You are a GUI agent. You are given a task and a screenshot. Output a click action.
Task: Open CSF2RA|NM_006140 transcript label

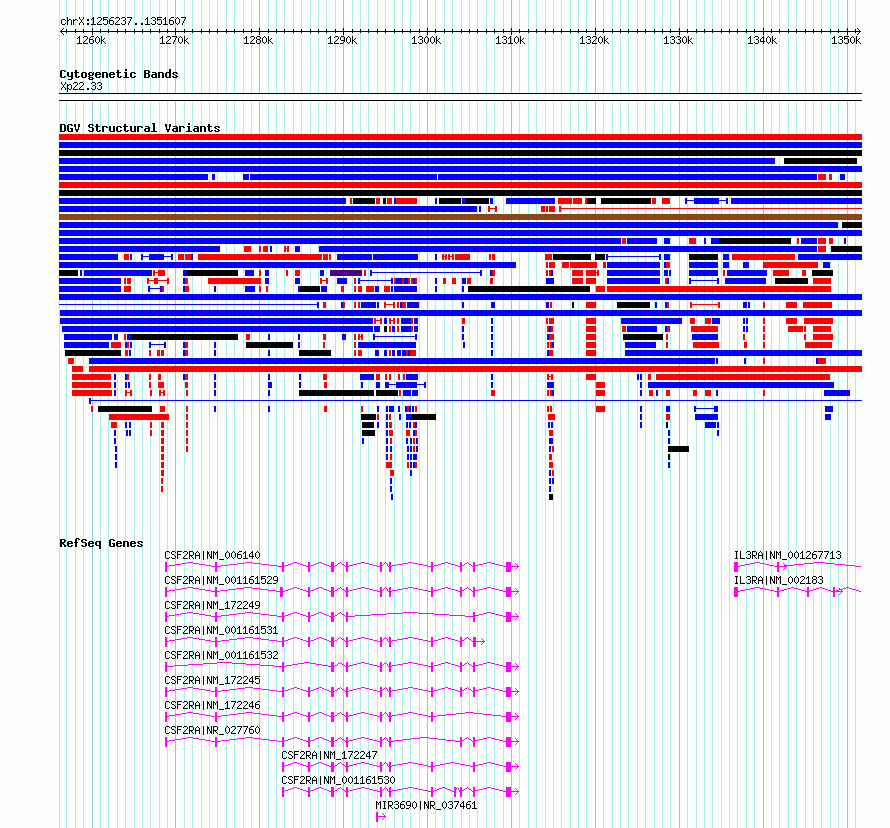point(212,555)
